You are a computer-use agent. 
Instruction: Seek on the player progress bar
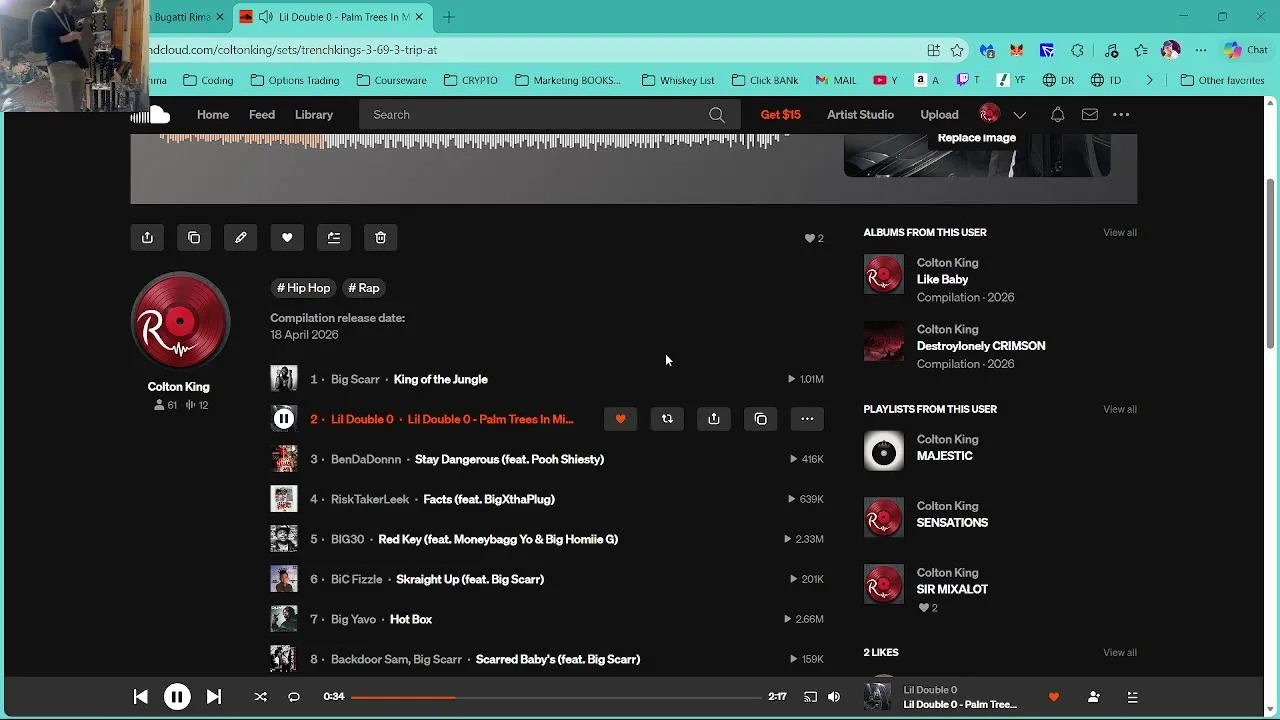556,697
